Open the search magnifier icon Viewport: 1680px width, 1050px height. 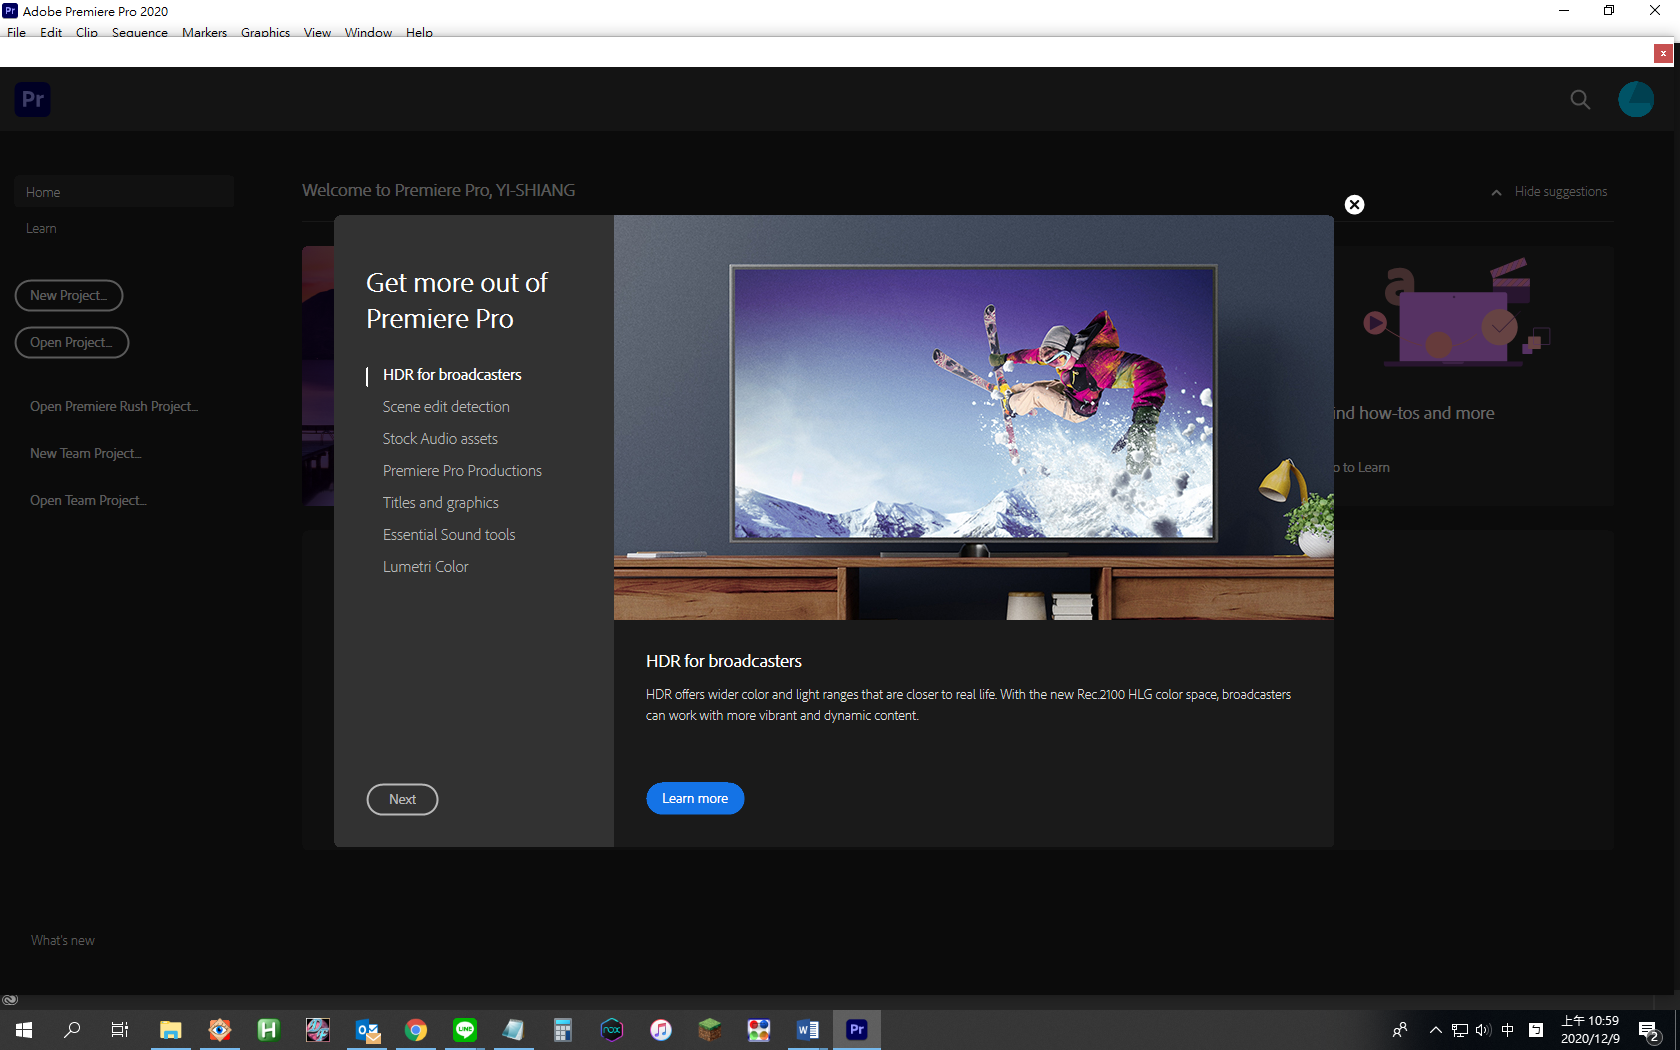click(1580, 99)
